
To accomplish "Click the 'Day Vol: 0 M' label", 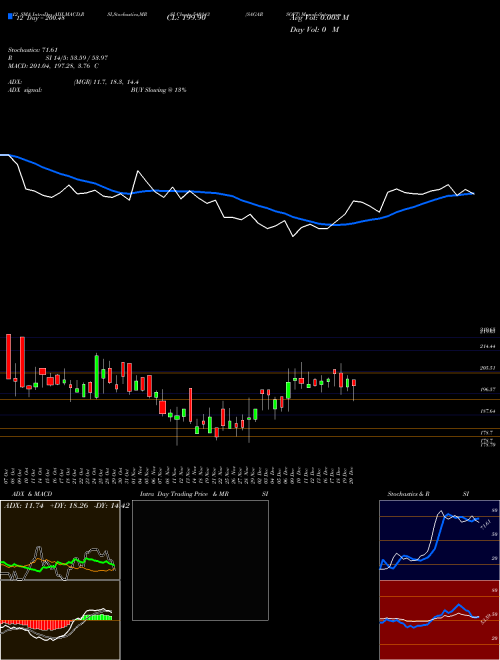I will coord(314,30).
